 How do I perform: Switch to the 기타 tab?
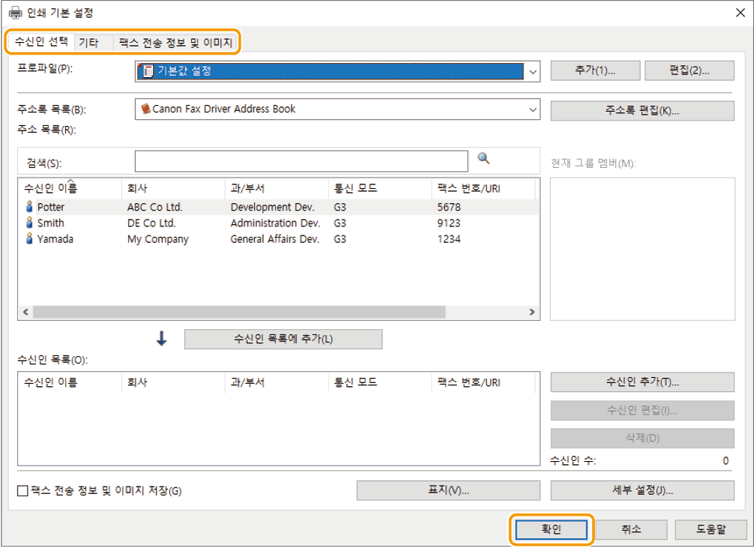89,43
